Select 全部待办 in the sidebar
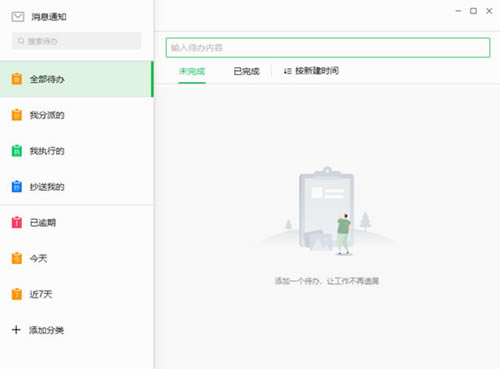Viewport: 500px width, 369px height. click(x=76, y=79)
